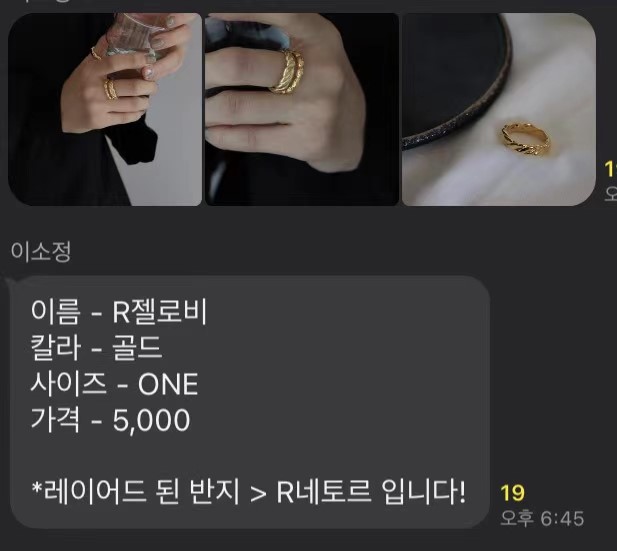Tap the R젤로비 product name text
Screen dimensions: 617x551
160,312
